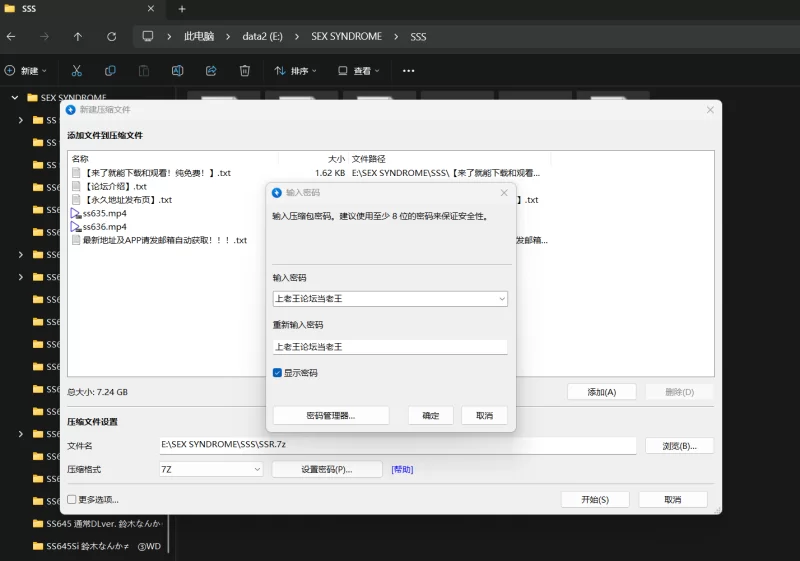800x561 pixels.
Task: Click the Back arrow in Explorer navigation
Action: click(x=11, y=37)
